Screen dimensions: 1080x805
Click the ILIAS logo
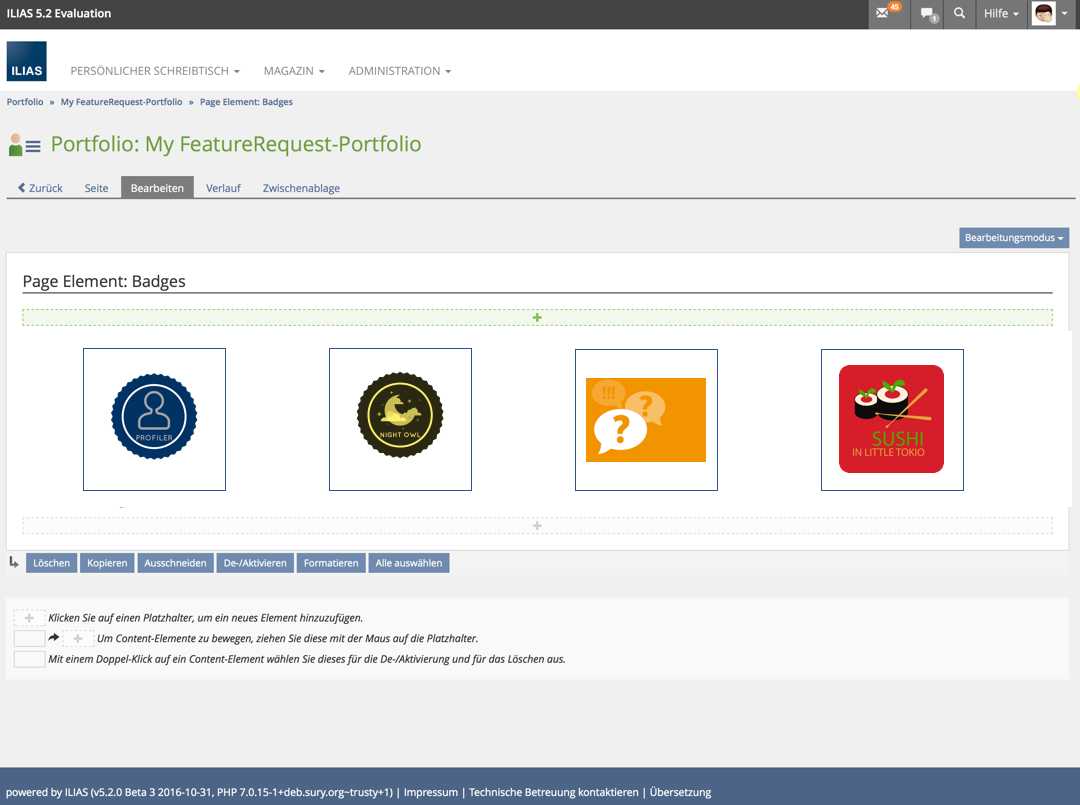pos(26,61)
